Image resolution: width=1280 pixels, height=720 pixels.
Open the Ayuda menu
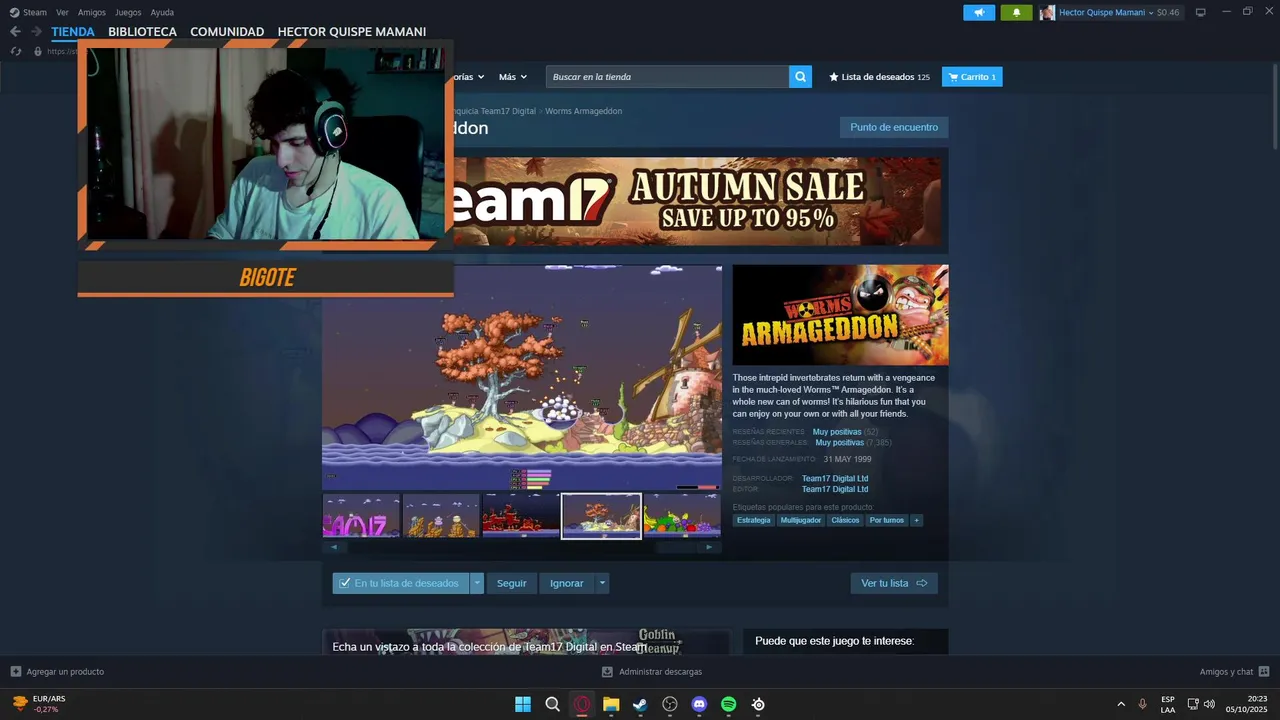tap(162, 12)
